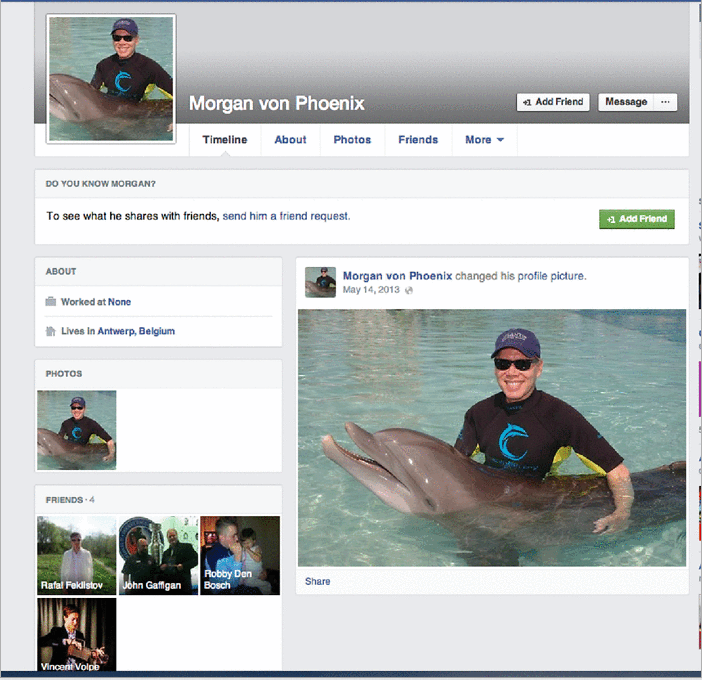The width and height of the screenshot is (702, 680).
Task: Open Morgan von Phoenix's profile picture
Action: click(111, 79)
